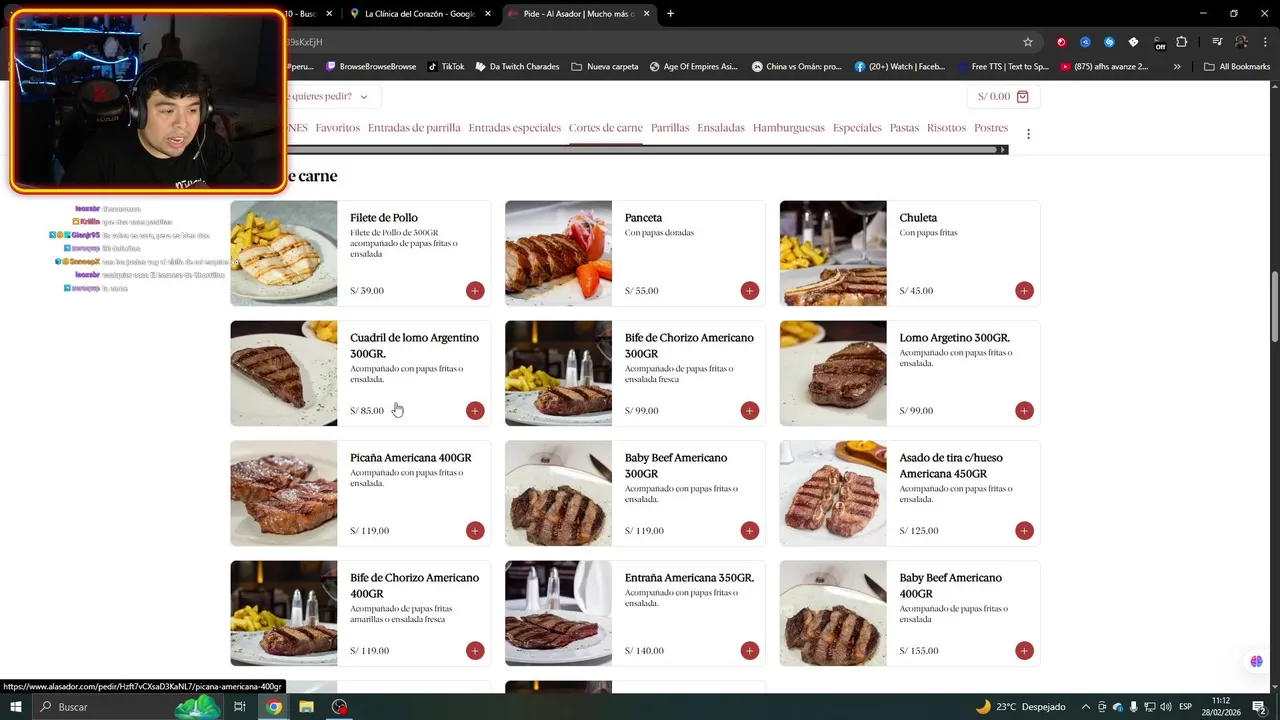The width and height of the screenshot is (1280, 720).
Task: Open the BrowseBrowseBrowse bookmark
Action: click(371, 67)
